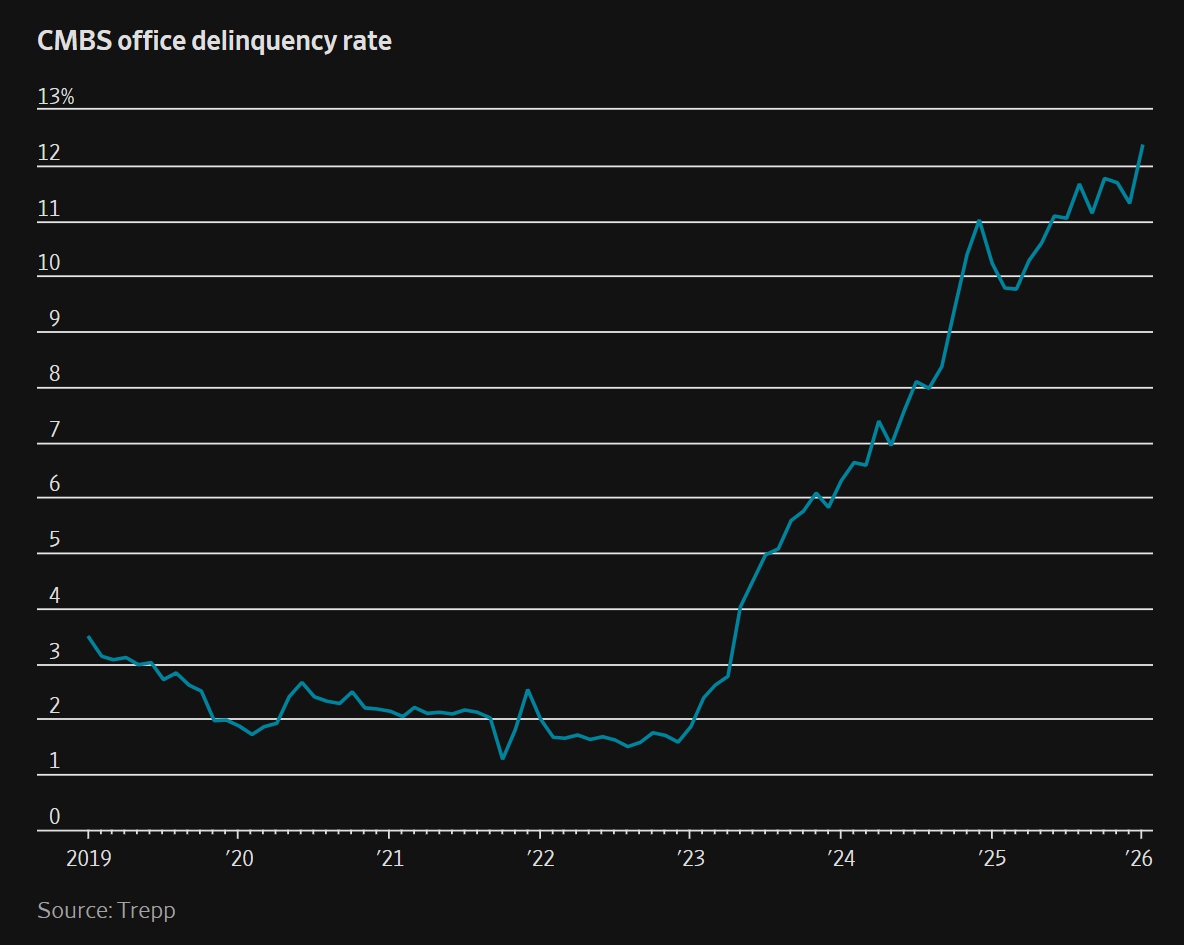This screenshot has height=945, width=1184.
Task: Click the 13% y-axis label
Action: [x=56, y=97]
